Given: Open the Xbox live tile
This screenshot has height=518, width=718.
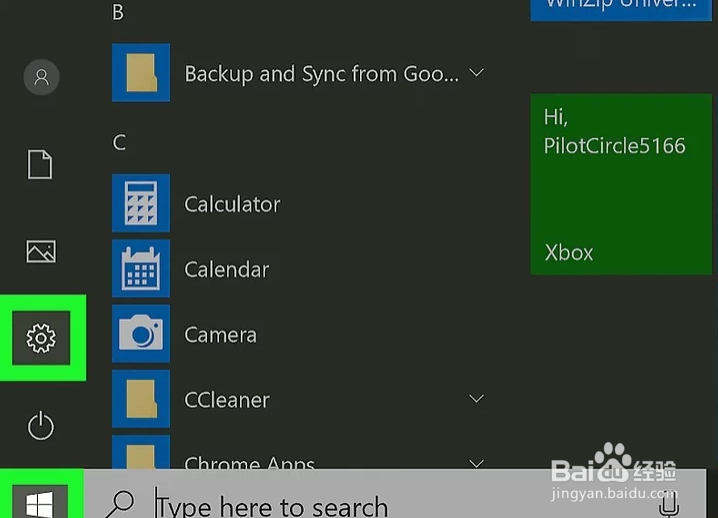Looking at the screenshot, I should [x=621, y=184].
